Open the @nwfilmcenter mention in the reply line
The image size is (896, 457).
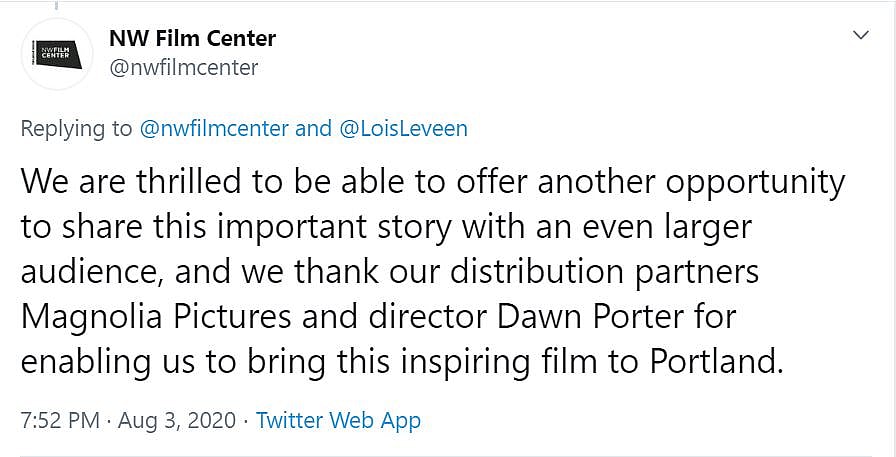tap(214, 128)
